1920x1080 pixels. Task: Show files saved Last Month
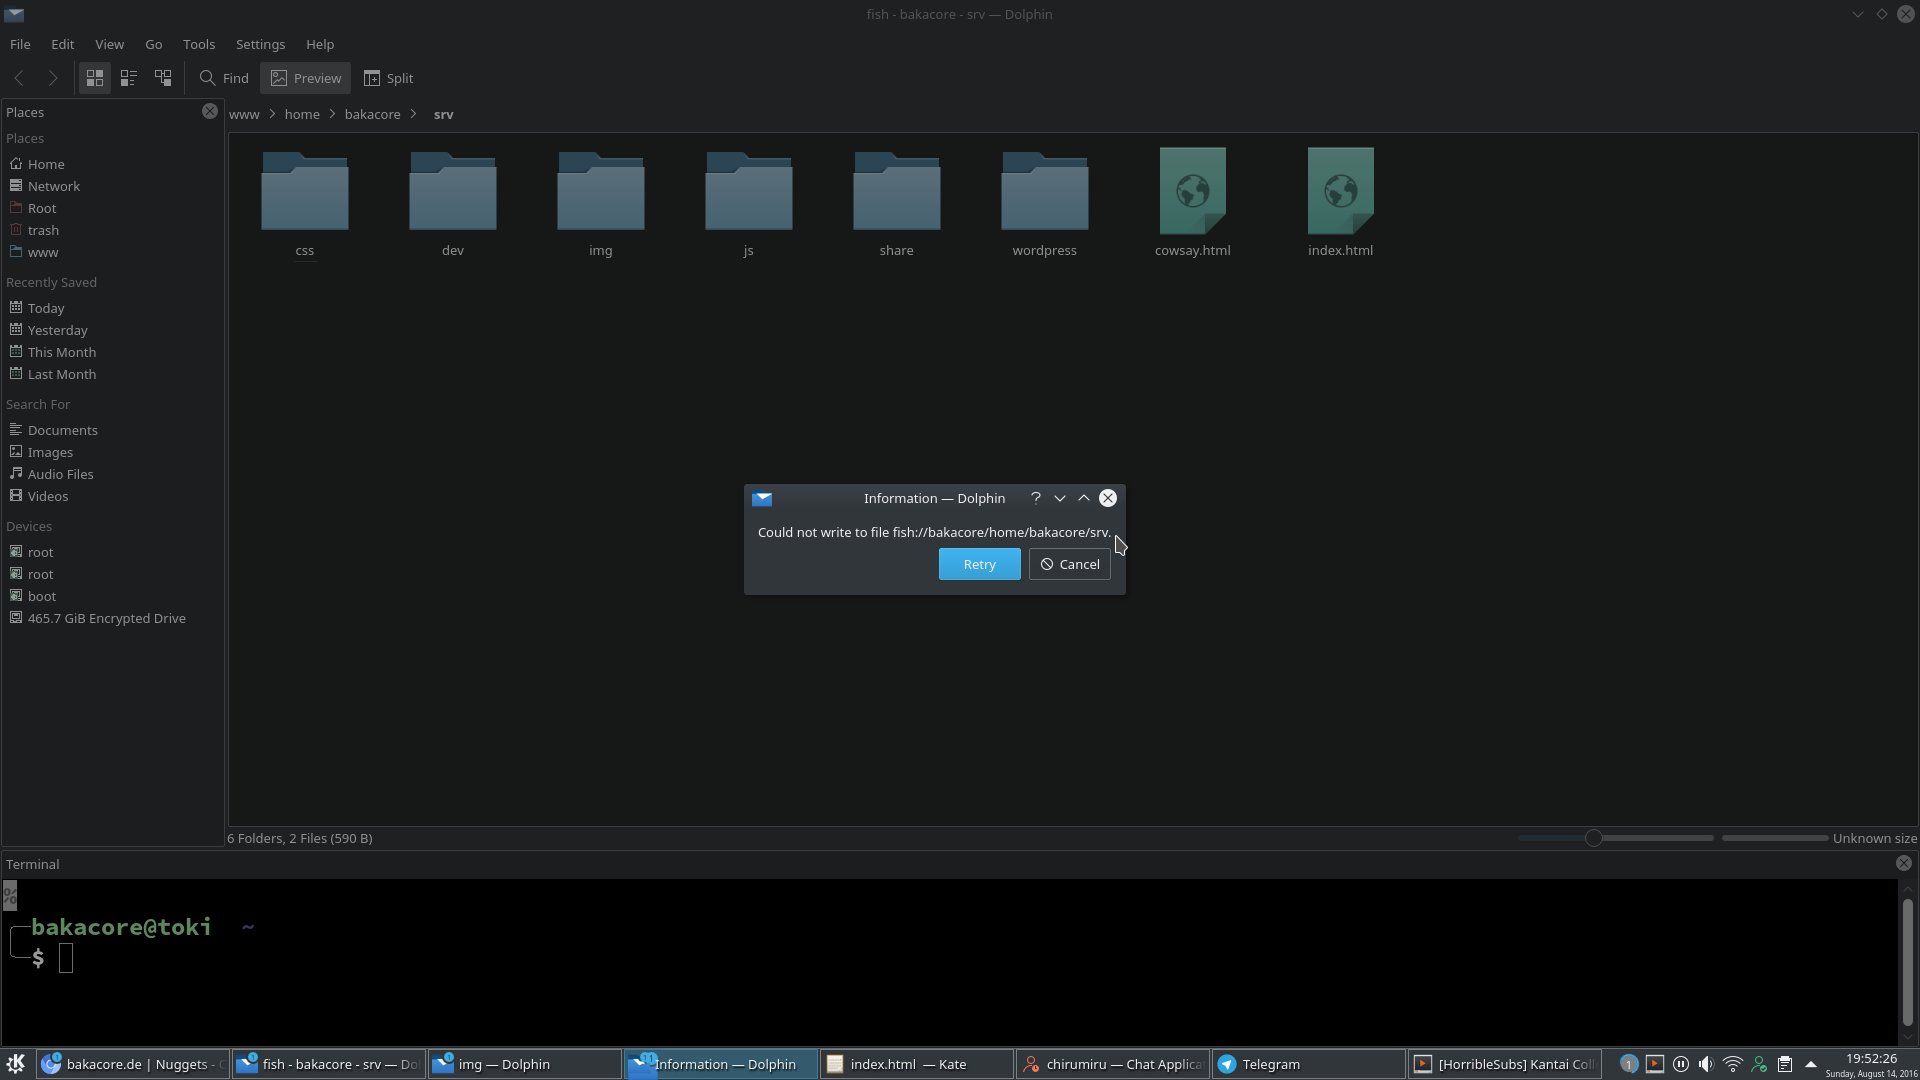point(112,374)
